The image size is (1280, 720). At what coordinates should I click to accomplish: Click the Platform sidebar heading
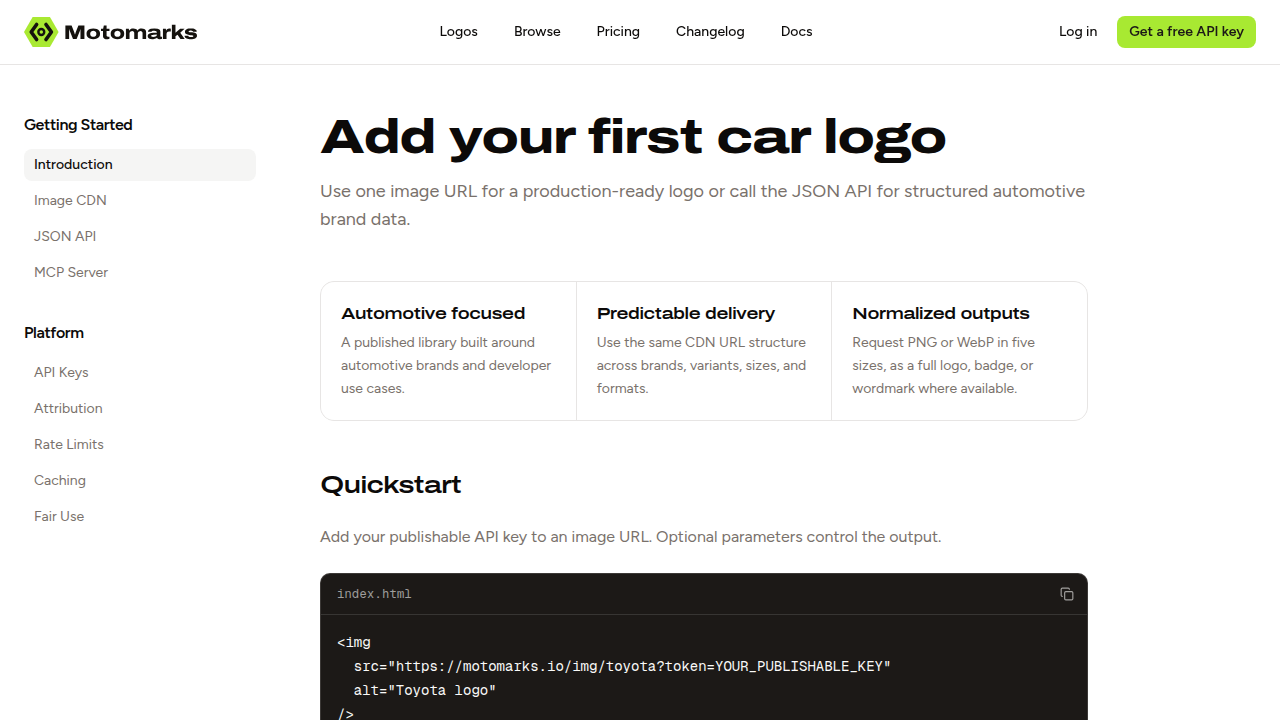click(54, 333)
